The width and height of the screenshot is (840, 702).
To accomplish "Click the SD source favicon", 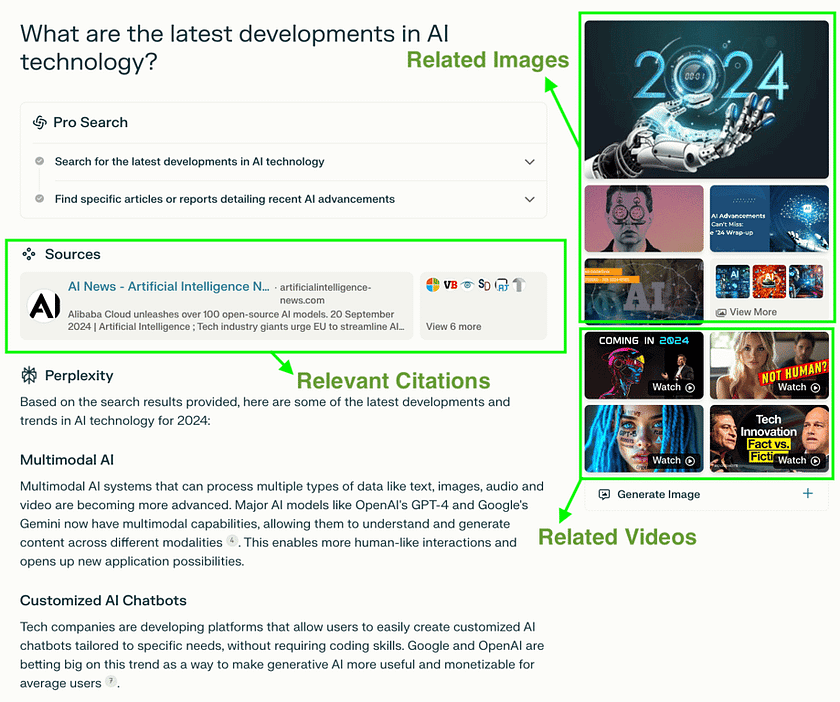I will [484, 285].
